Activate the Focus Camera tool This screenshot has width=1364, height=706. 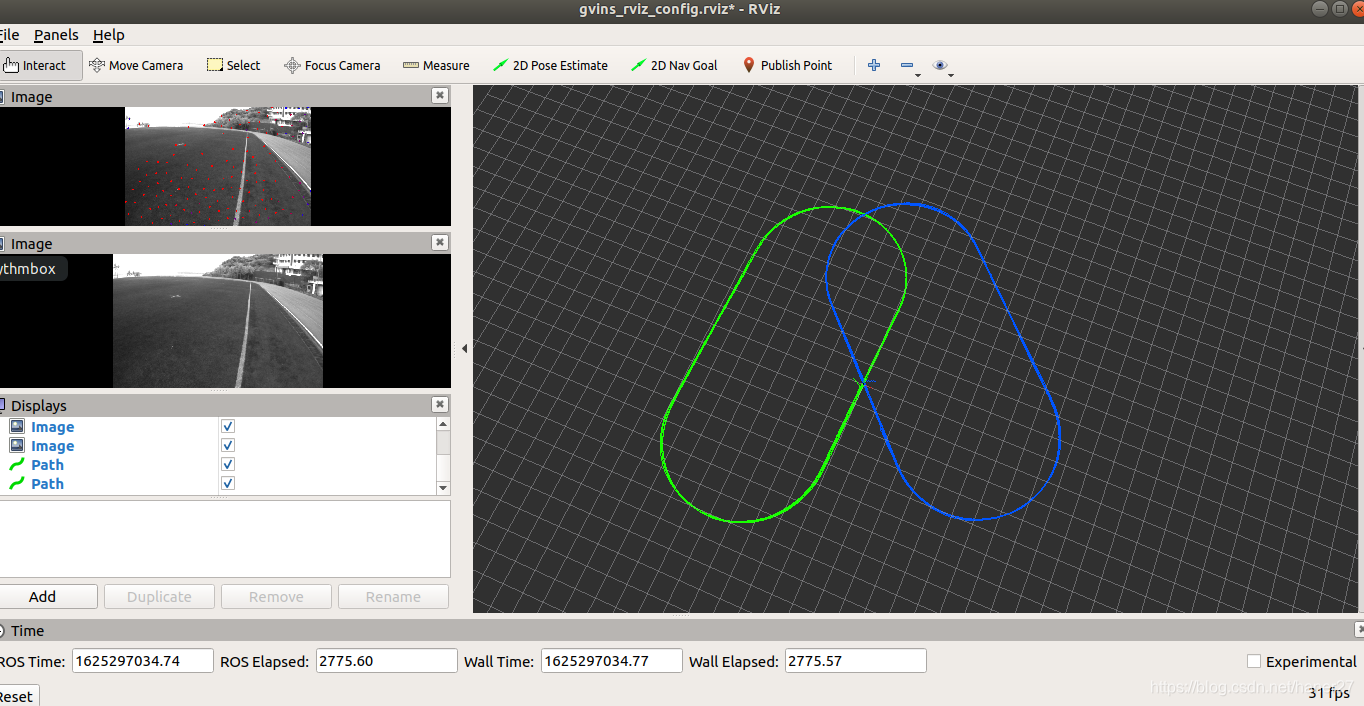332,65
